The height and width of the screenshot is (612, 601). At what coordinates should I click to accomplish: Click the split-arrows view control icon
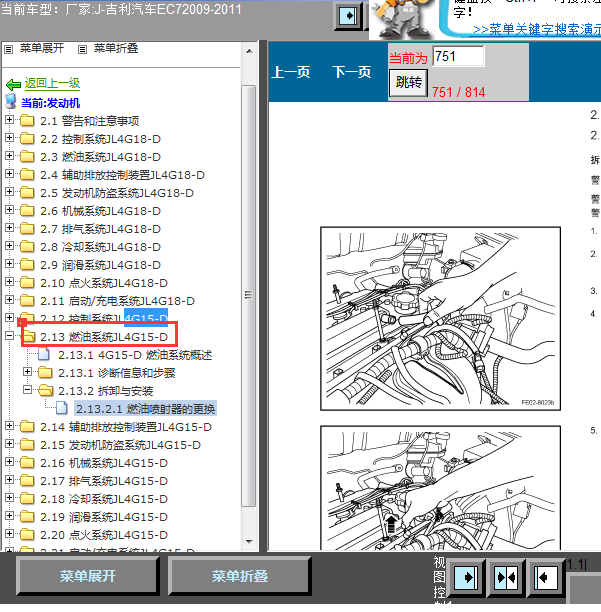[506, 576]
